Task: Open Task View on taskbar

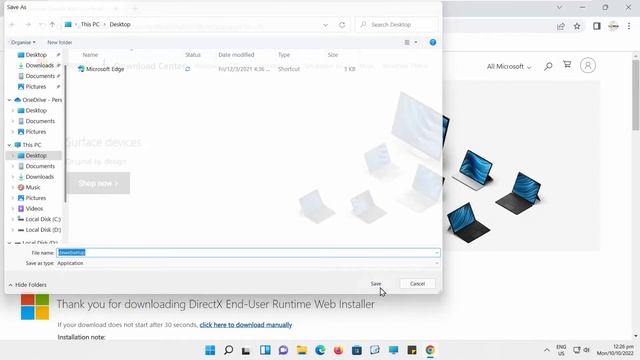Action: (x=246, y=350)
